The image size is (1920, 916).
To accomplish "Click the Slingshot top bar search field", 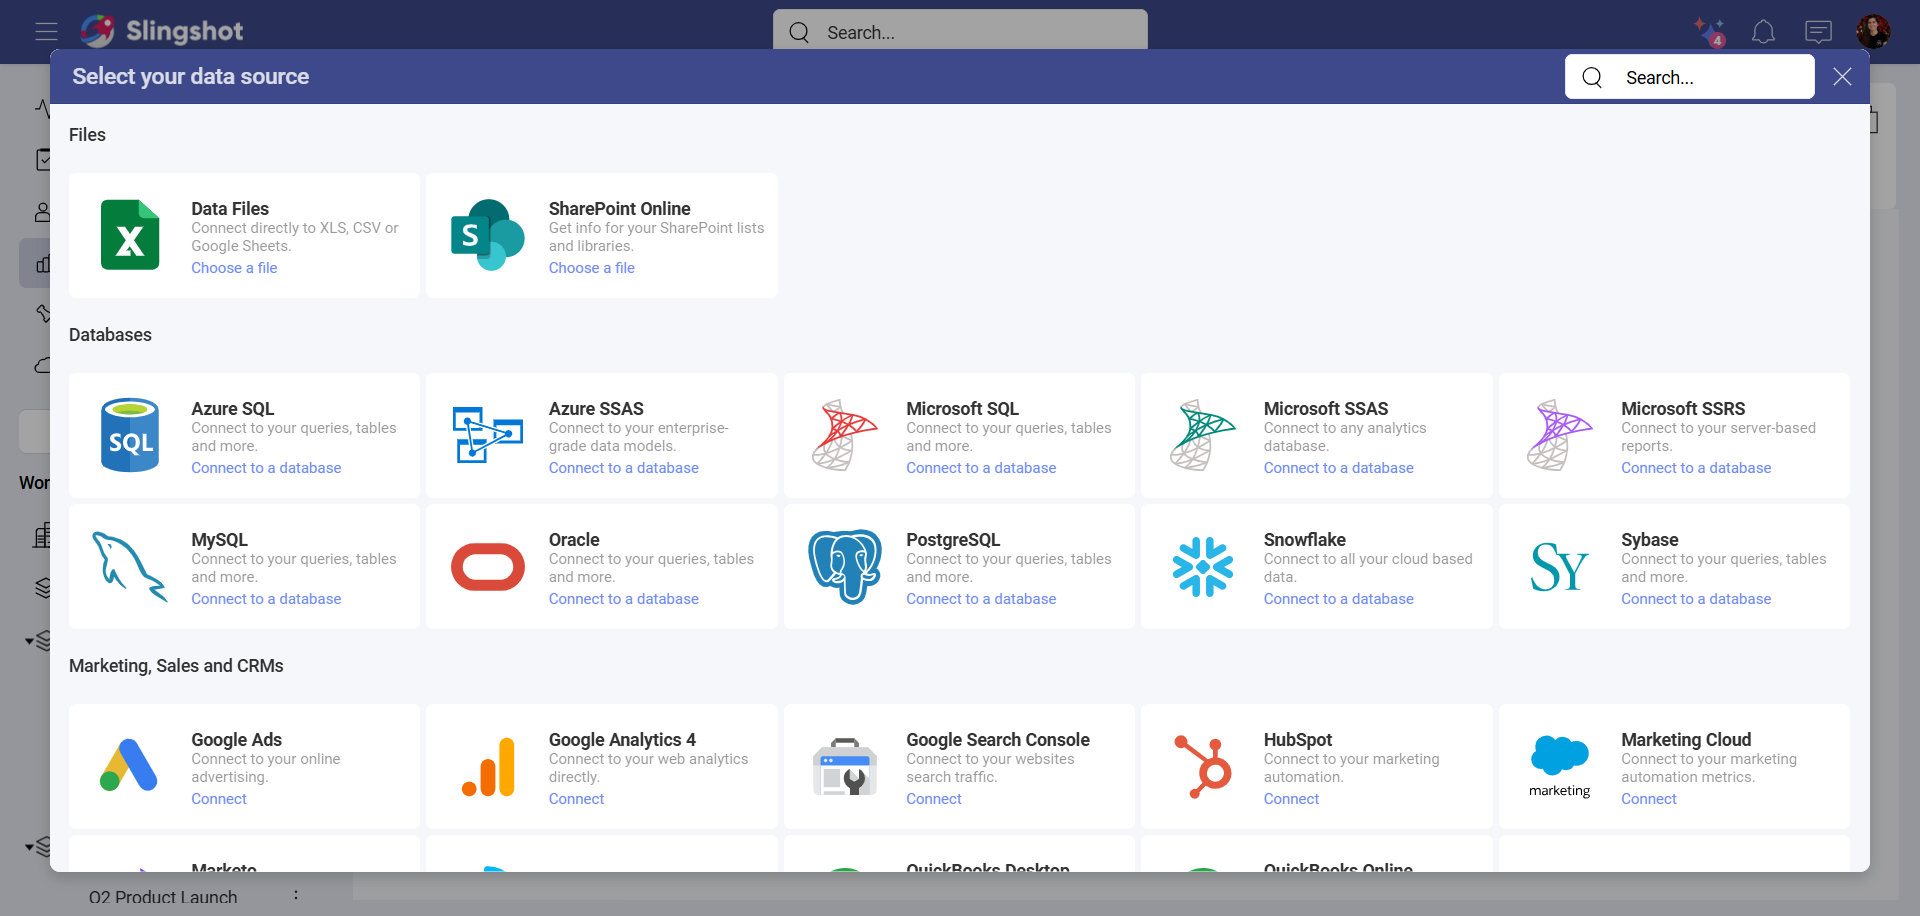I will (x=960, y=32).
